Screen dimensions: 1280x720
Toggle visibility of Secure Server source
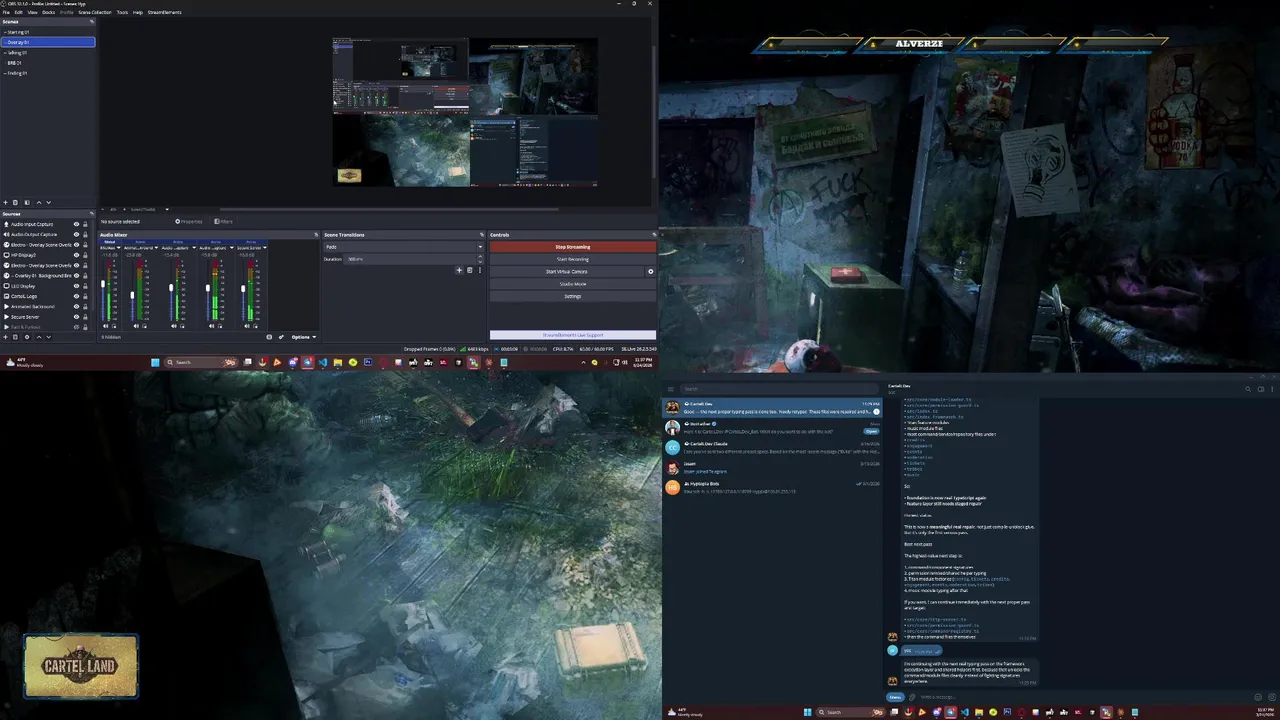point(76,317)
